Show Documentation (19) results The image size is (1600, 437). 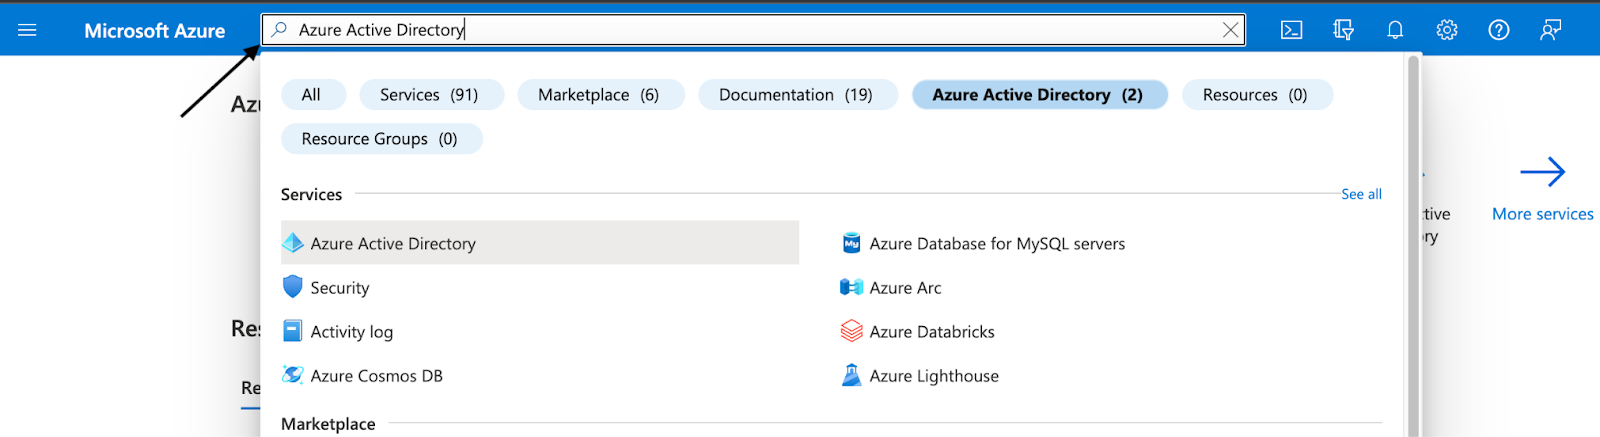click(x=795, y=95)
